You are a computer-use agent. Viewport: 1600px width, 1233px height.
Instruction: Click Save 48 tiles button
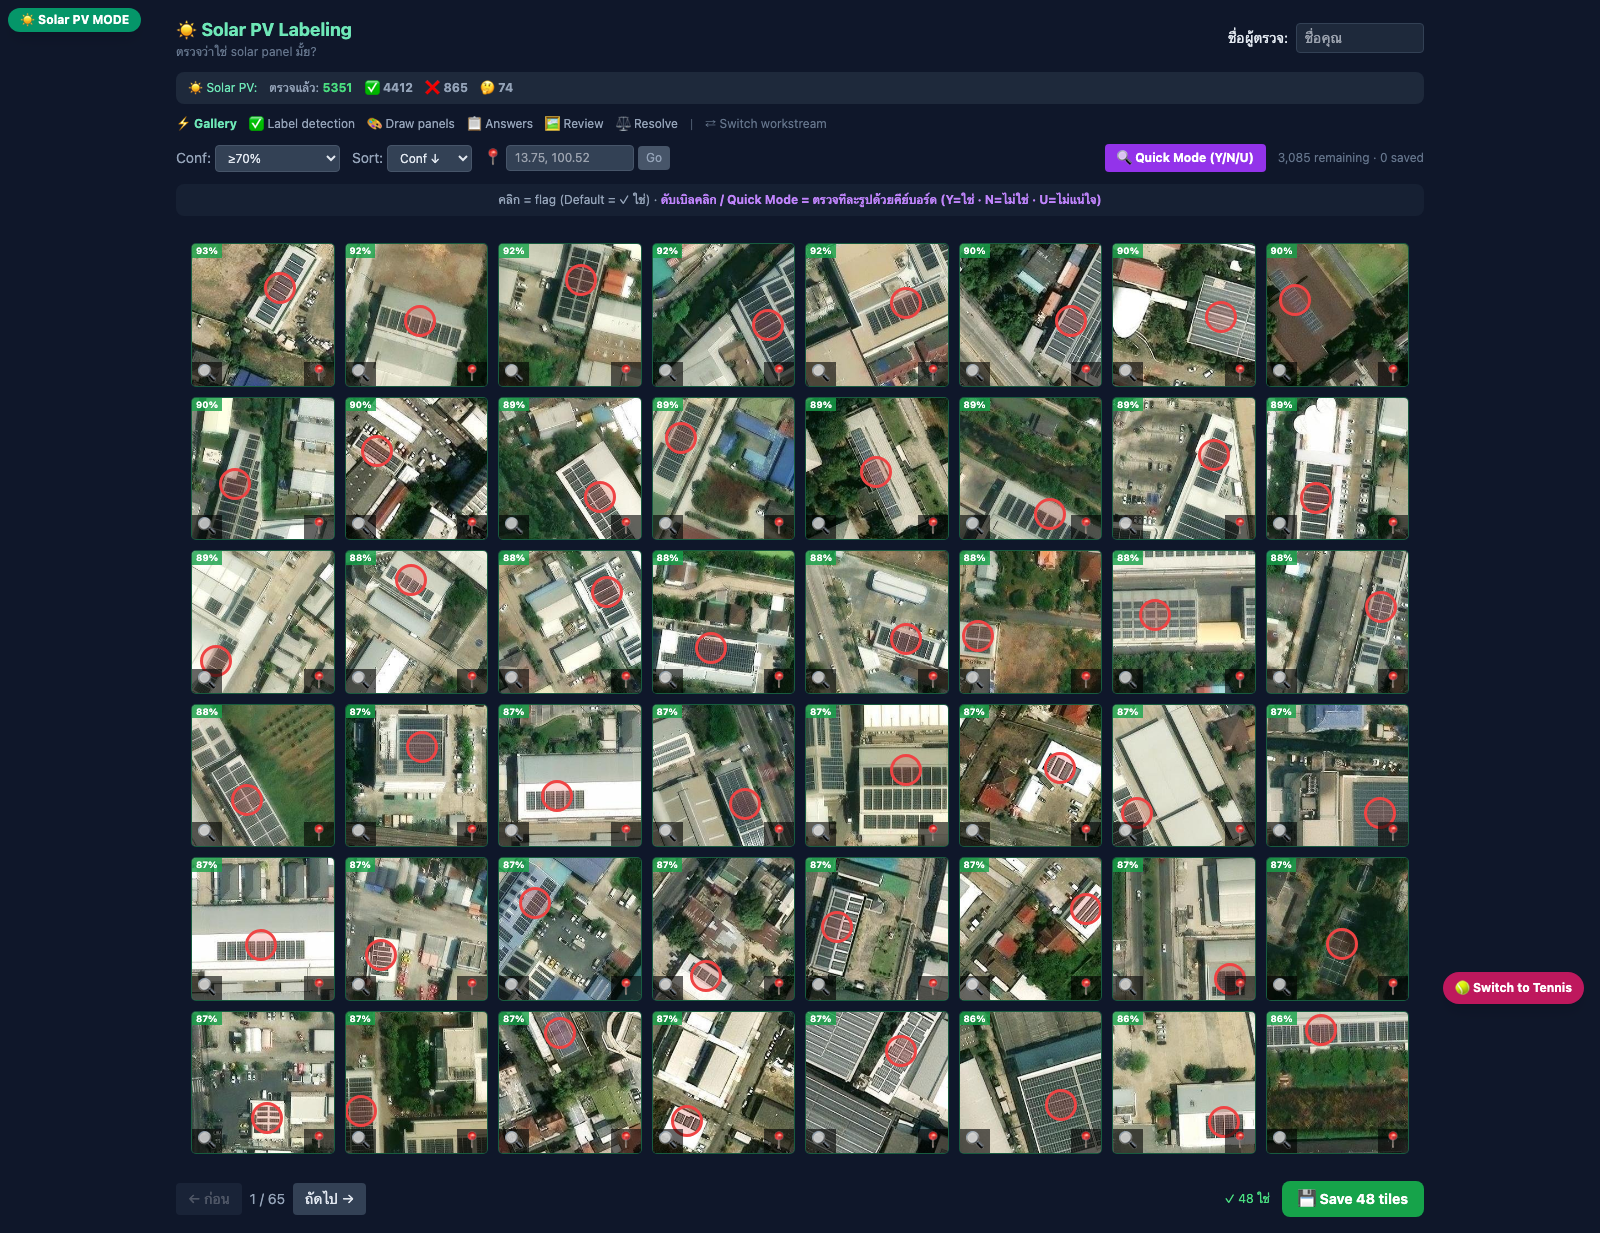tap(1353, 1199)
